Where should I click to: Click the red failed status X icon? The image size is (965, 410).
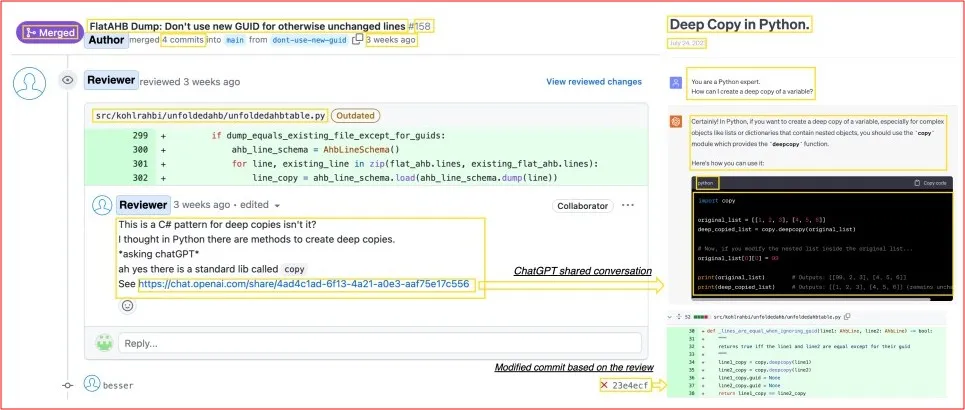pos(604,385)
